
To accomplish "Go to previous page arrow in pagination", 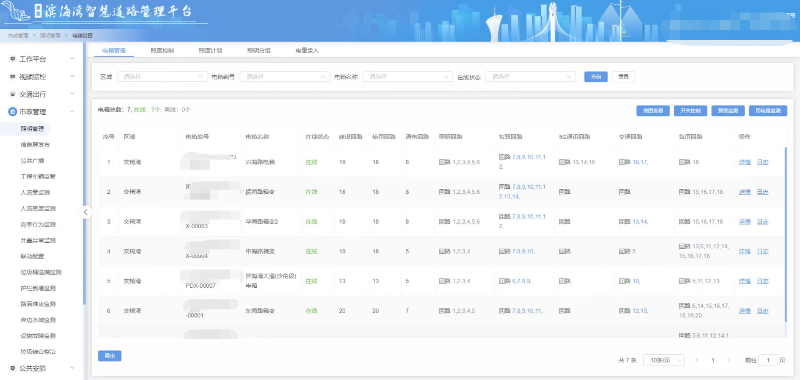I will (697, 360).
